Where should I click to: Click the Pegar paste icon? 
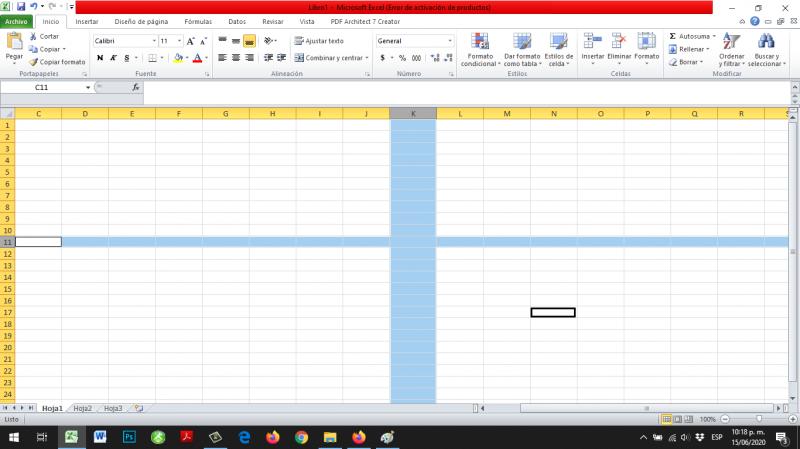tap(14, 42)
